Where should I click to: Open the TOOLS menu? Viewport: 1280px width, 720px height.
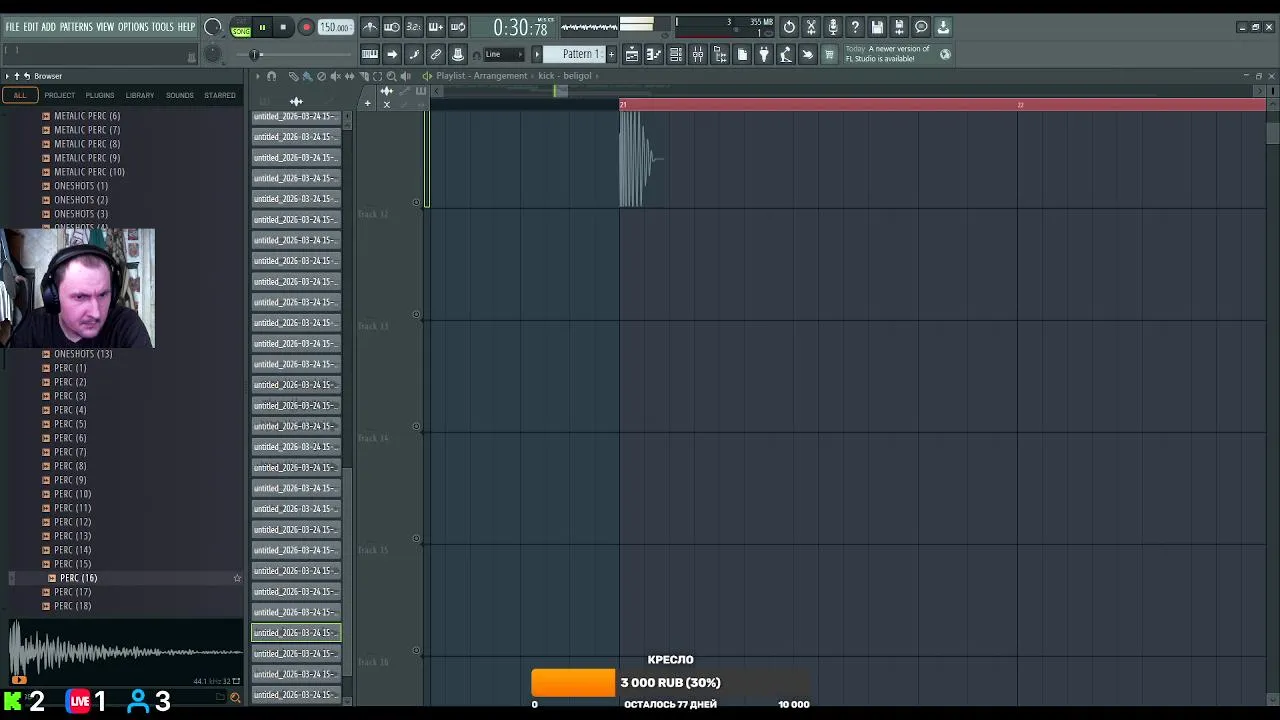point(163,27)
